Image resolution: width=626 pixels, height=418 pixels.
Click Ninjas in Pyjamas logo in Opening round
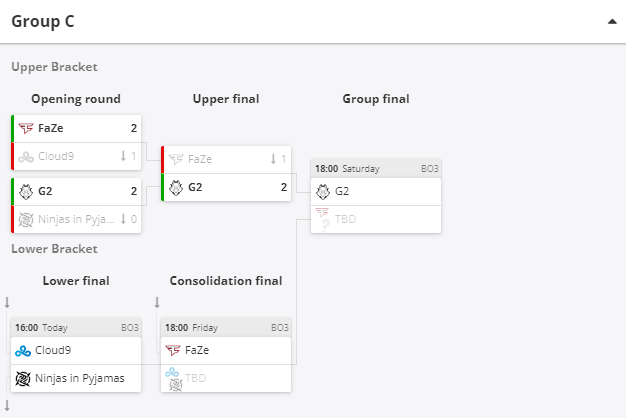click(26, 220)
